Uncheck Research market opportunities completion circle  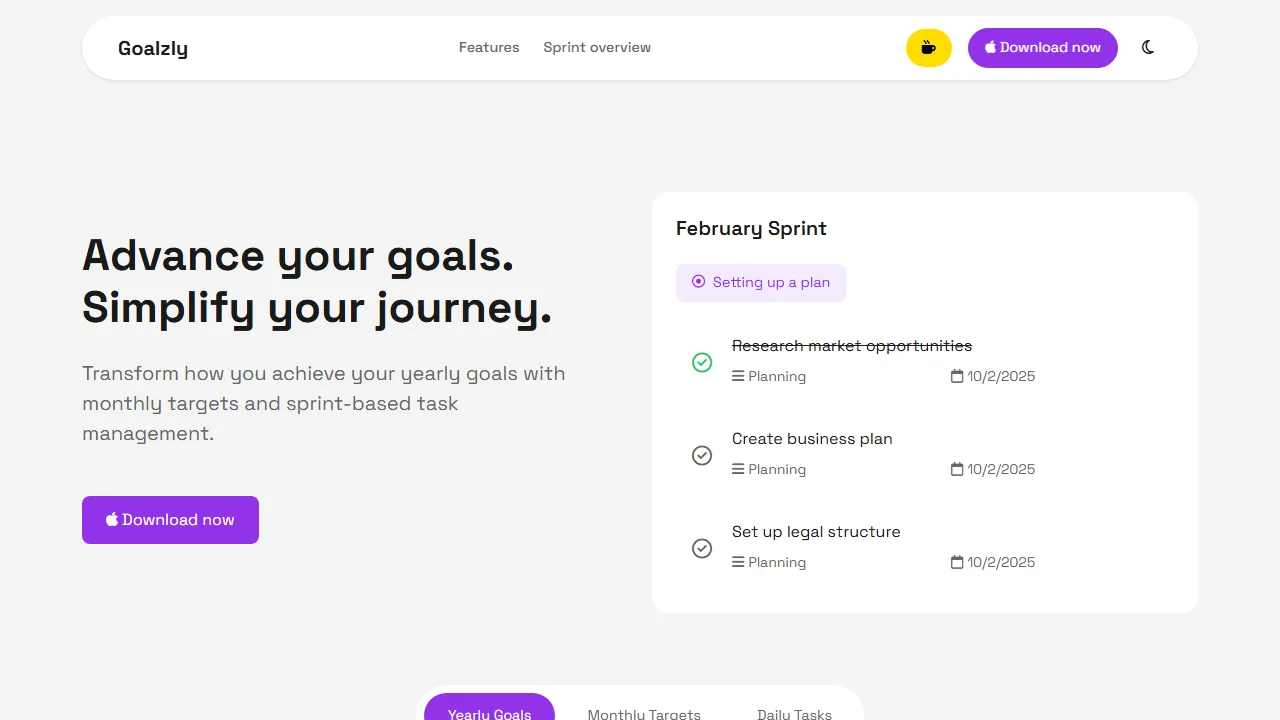pos(702,362)
